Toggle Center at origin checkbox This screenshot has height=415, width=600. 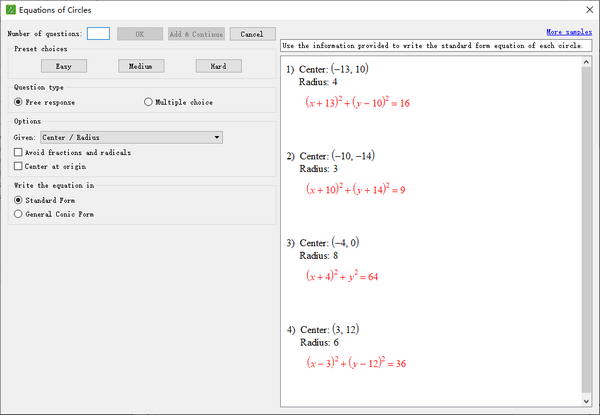[x=19, y=166]
